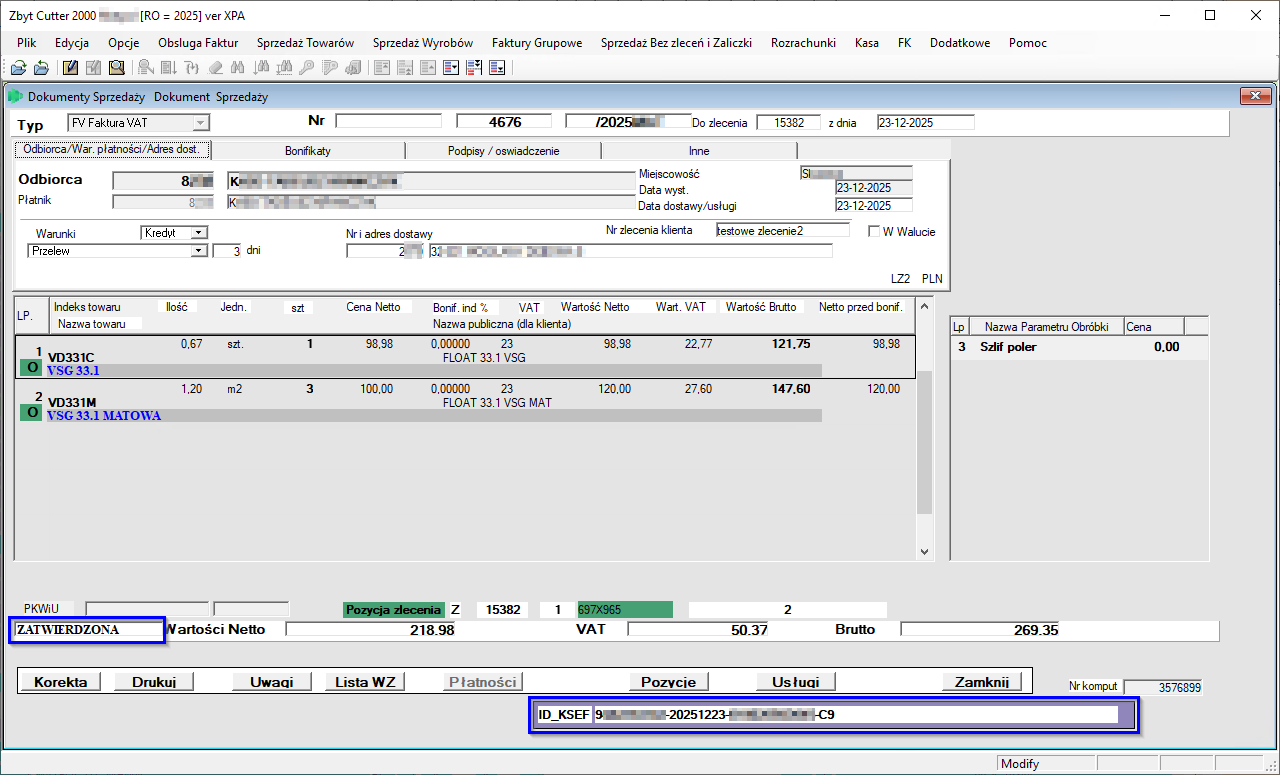Click the Uwagi button
1280x775 pixels.
tap(272, 682)
